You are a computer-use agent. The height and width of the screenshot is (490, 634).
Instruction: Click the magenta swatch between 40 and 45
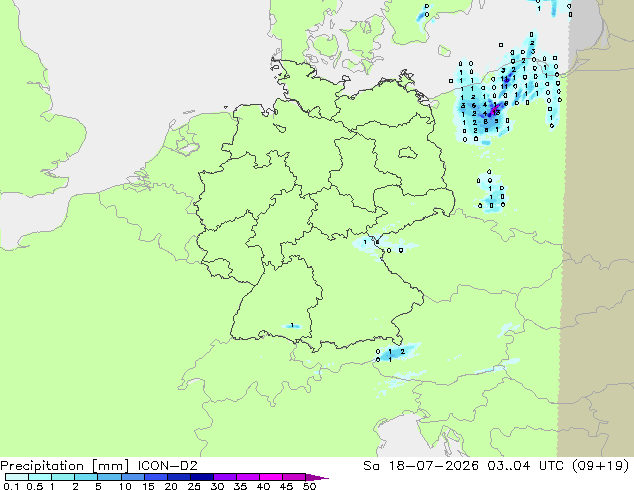click(x=271, y=477)
